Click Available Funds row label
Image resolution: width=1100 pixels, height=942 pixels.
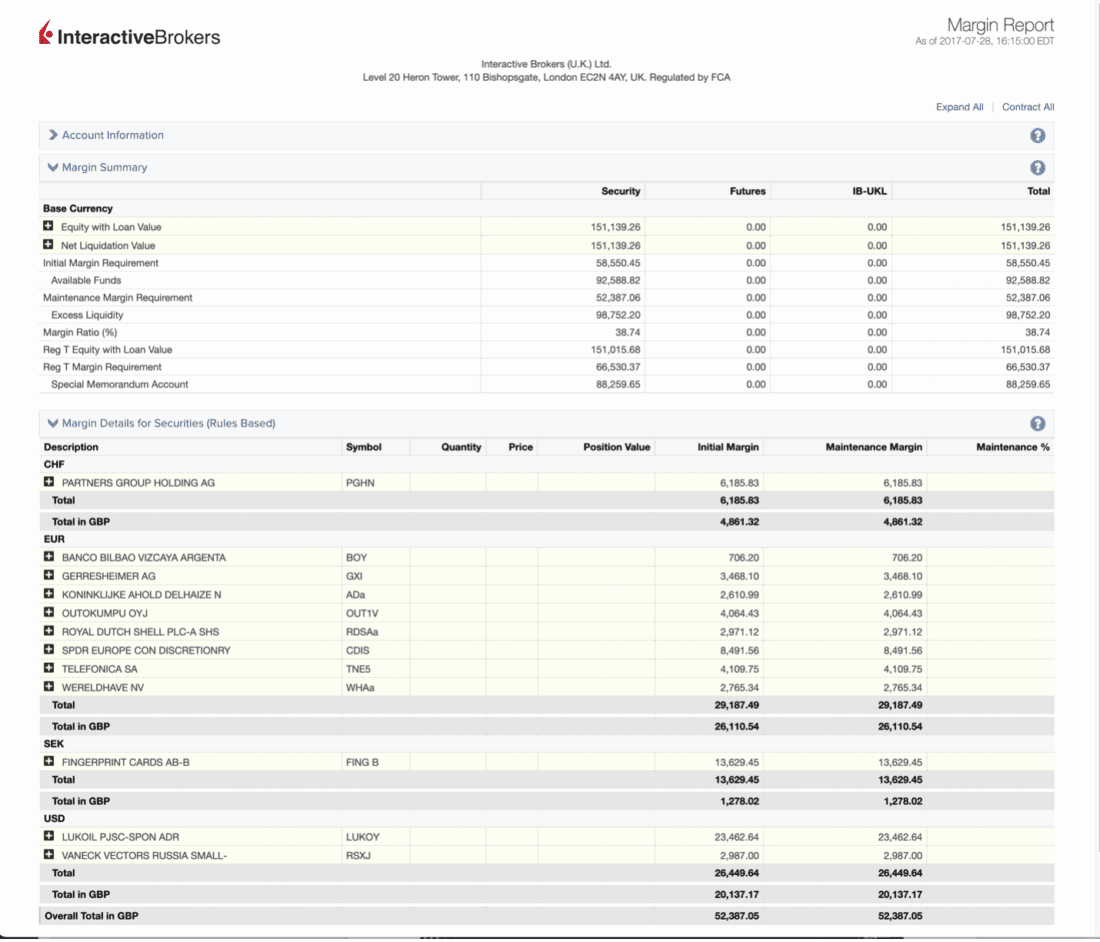point(86,280)
